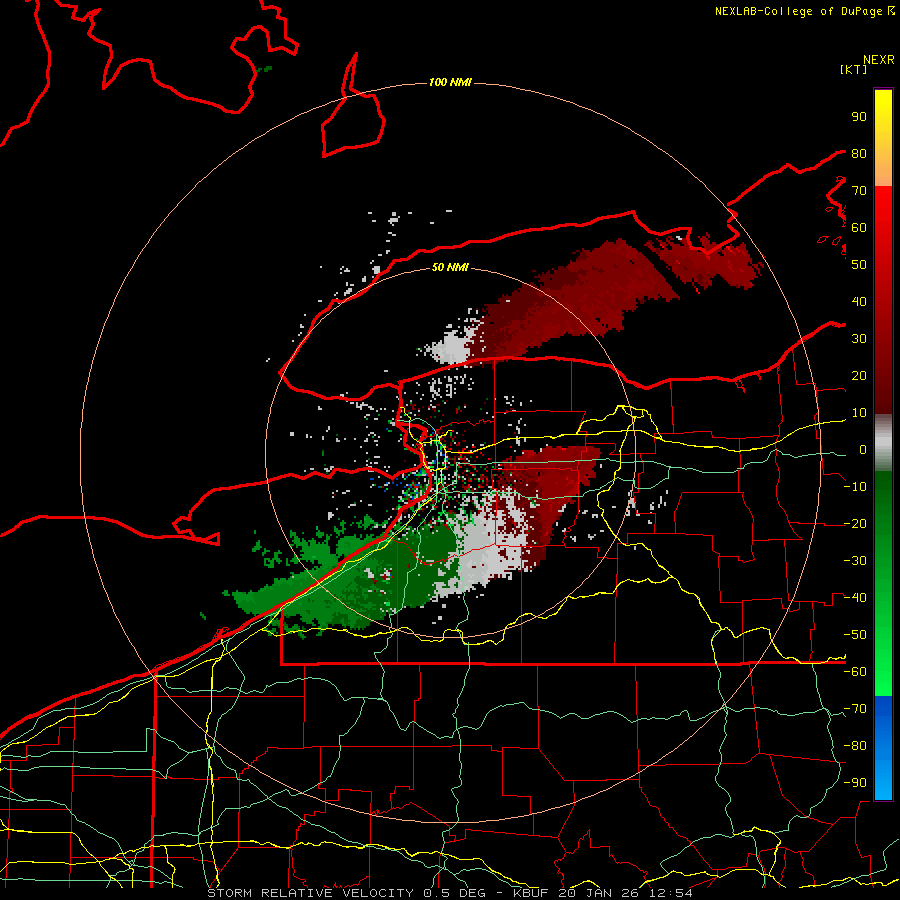Click the -90 value on the velocity scale

coord(855,783)
